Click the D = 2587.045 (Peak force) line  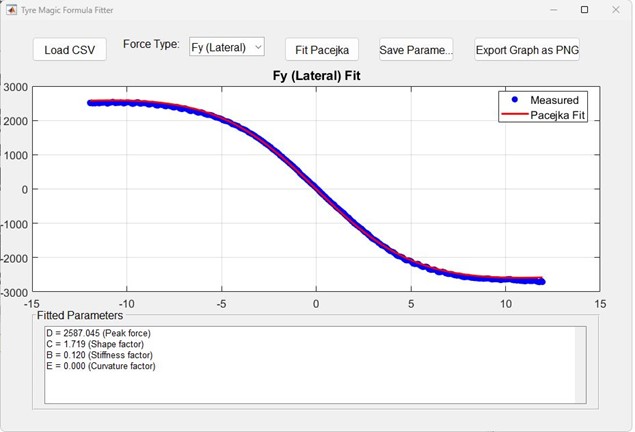tap(98, 333)
